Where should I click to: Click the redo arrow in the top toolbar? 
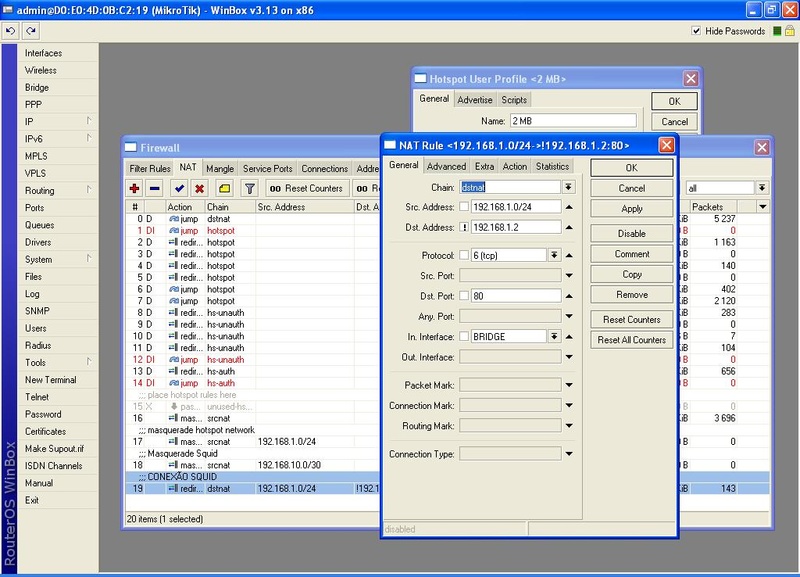point(31,31)
